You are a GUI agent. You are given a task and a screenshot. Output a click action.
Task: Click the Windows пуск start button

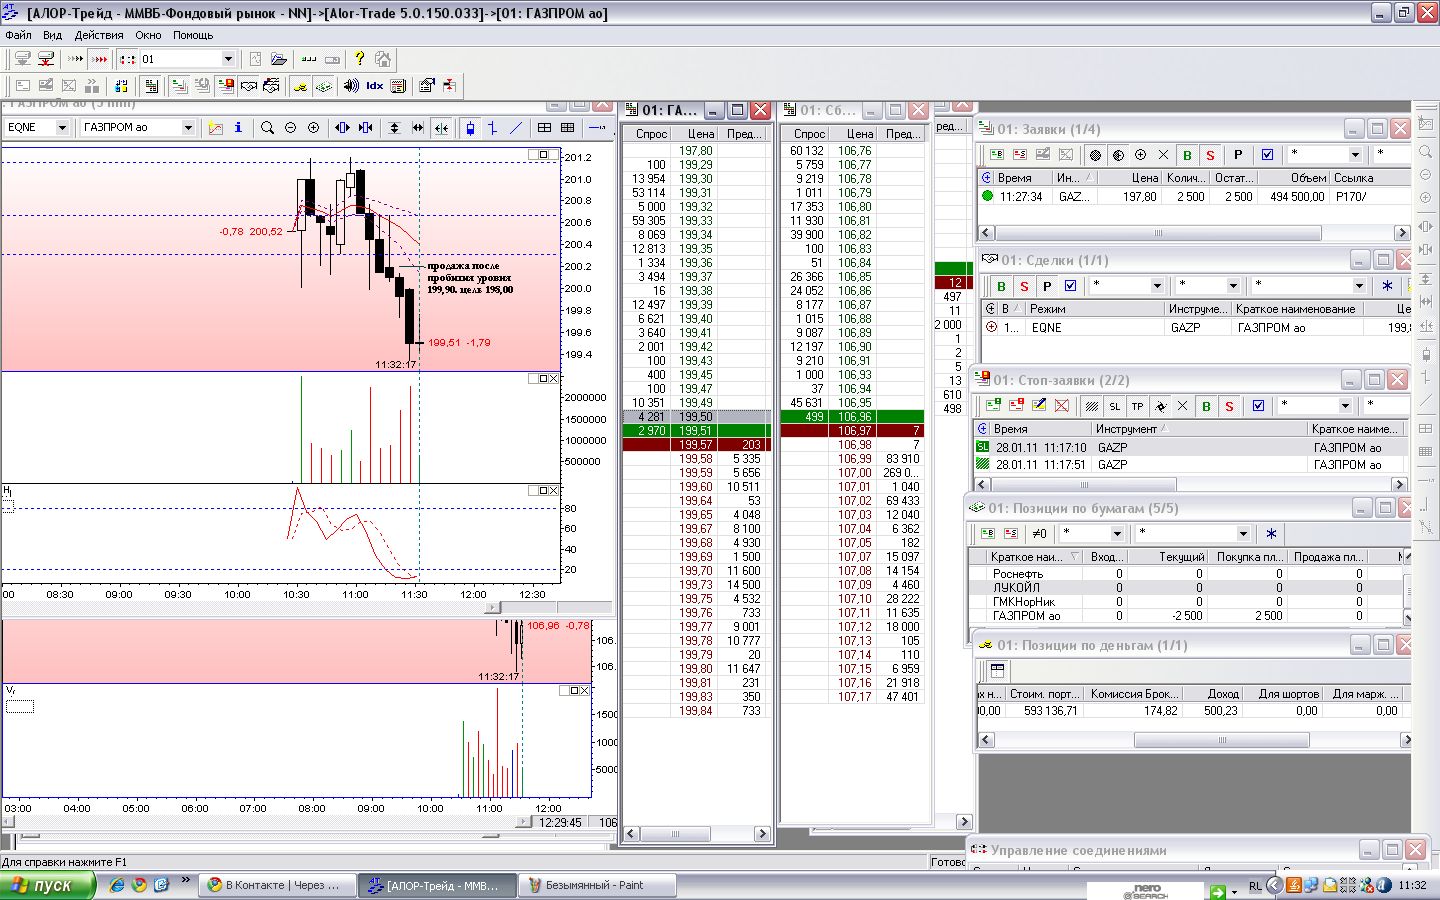(x=47, y=885)
